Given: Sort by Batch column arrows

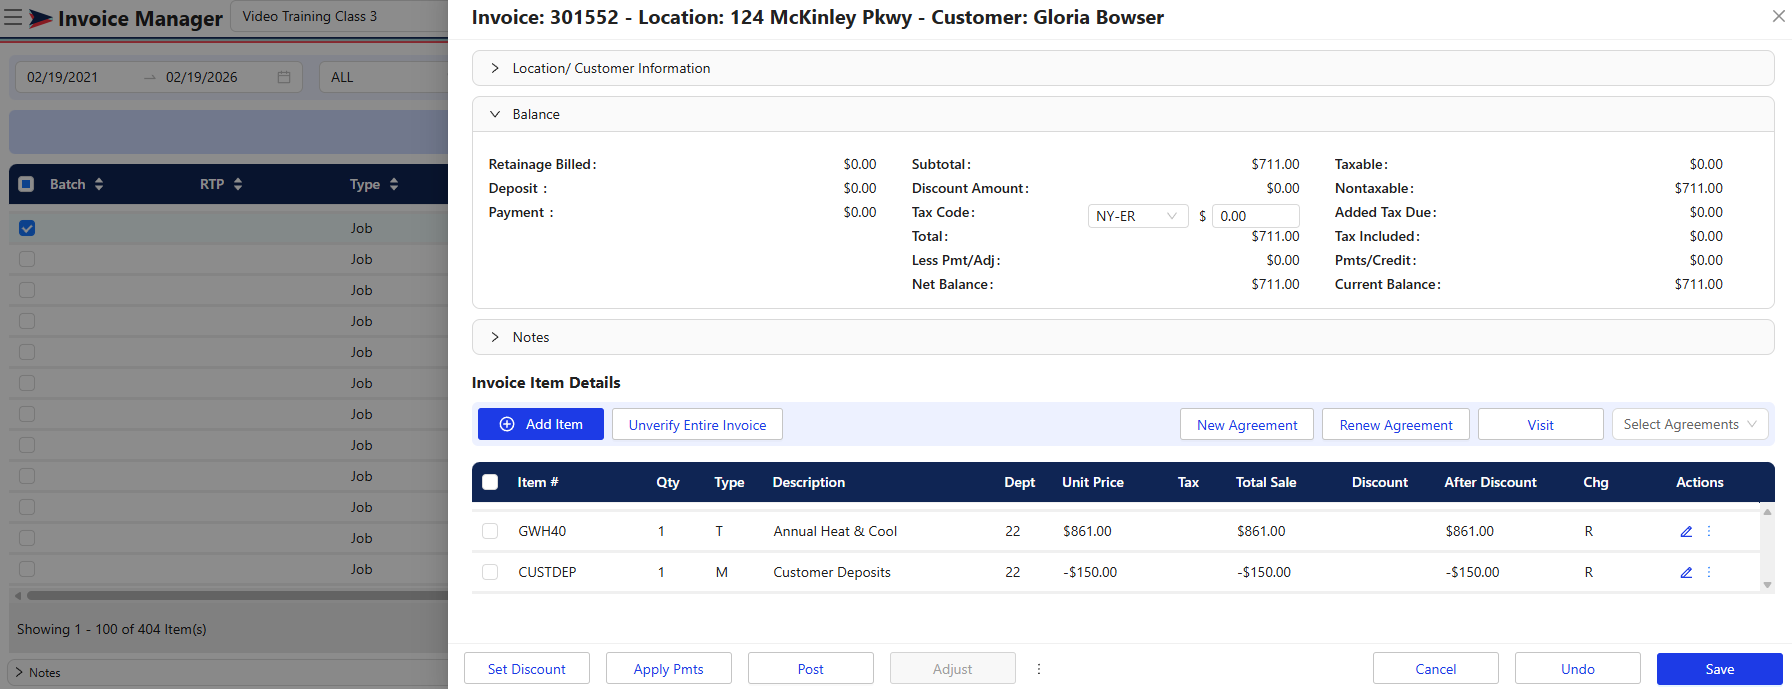Looking at the screenshot, I should (x=99, y=184).
